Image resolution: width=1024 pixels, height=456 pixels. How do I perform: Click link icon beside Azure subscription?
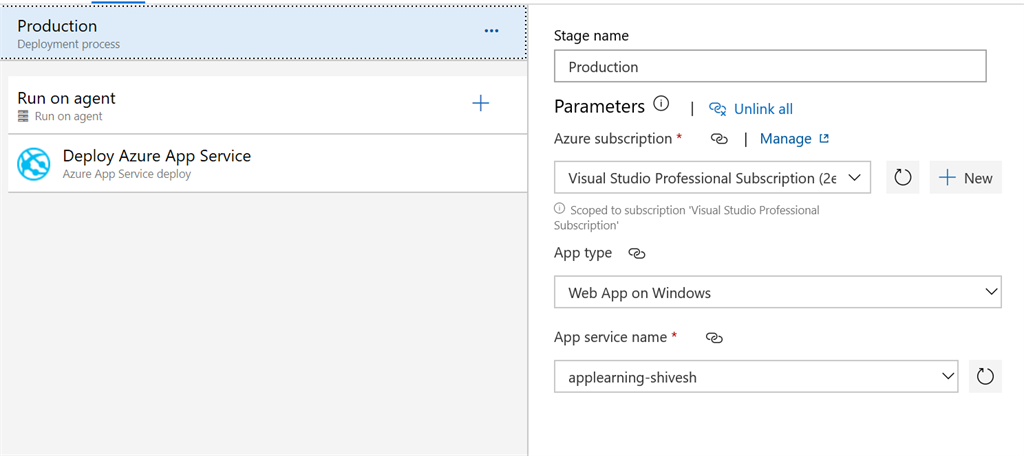(719, 139)
